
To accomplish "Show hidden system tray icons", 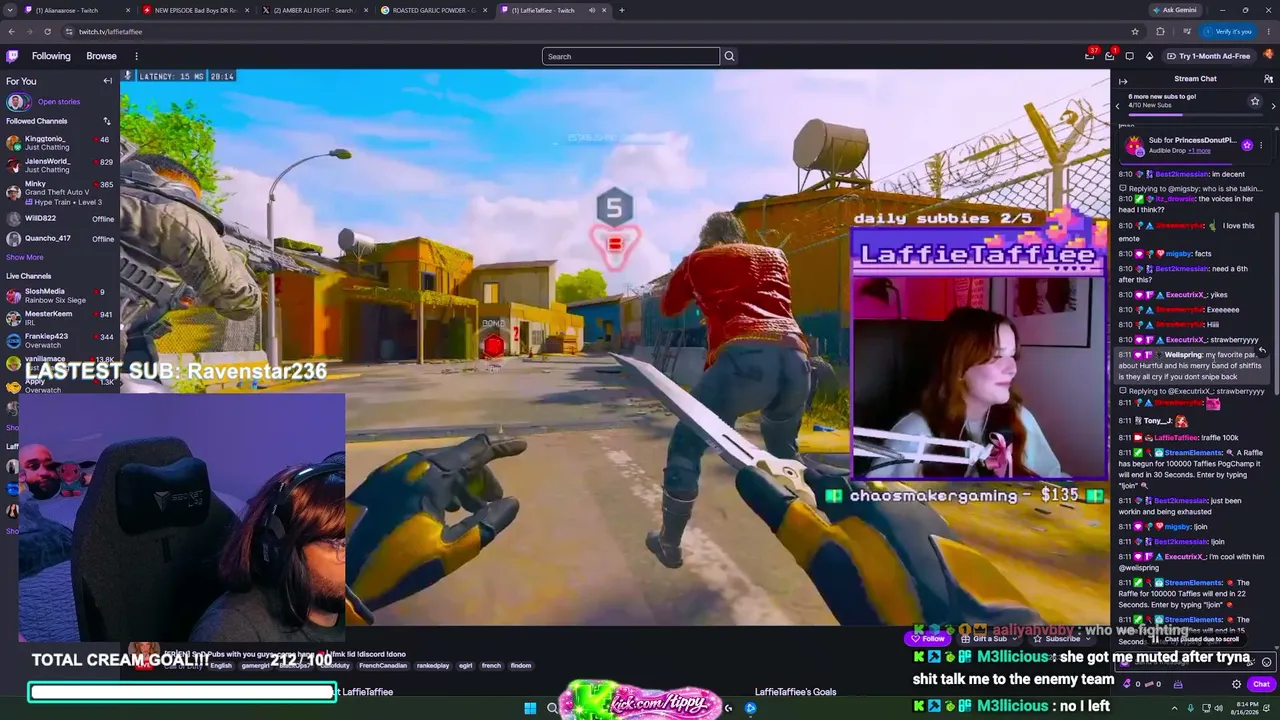I will (x=1174, y=708).
